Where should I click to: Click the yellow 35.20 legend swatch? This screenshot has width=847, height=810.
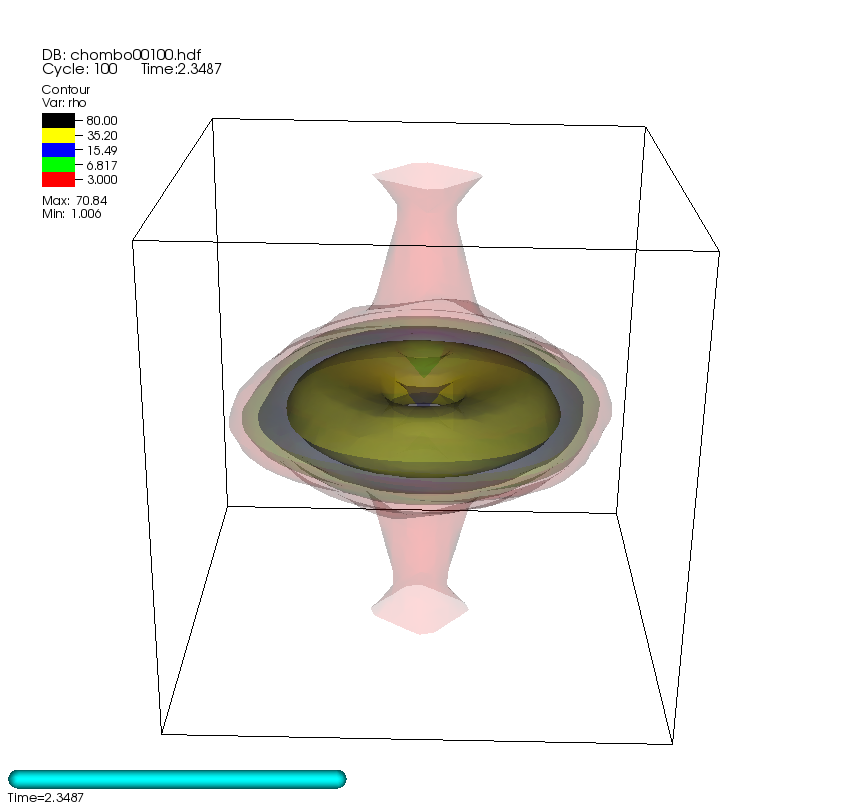pos(58,136)
